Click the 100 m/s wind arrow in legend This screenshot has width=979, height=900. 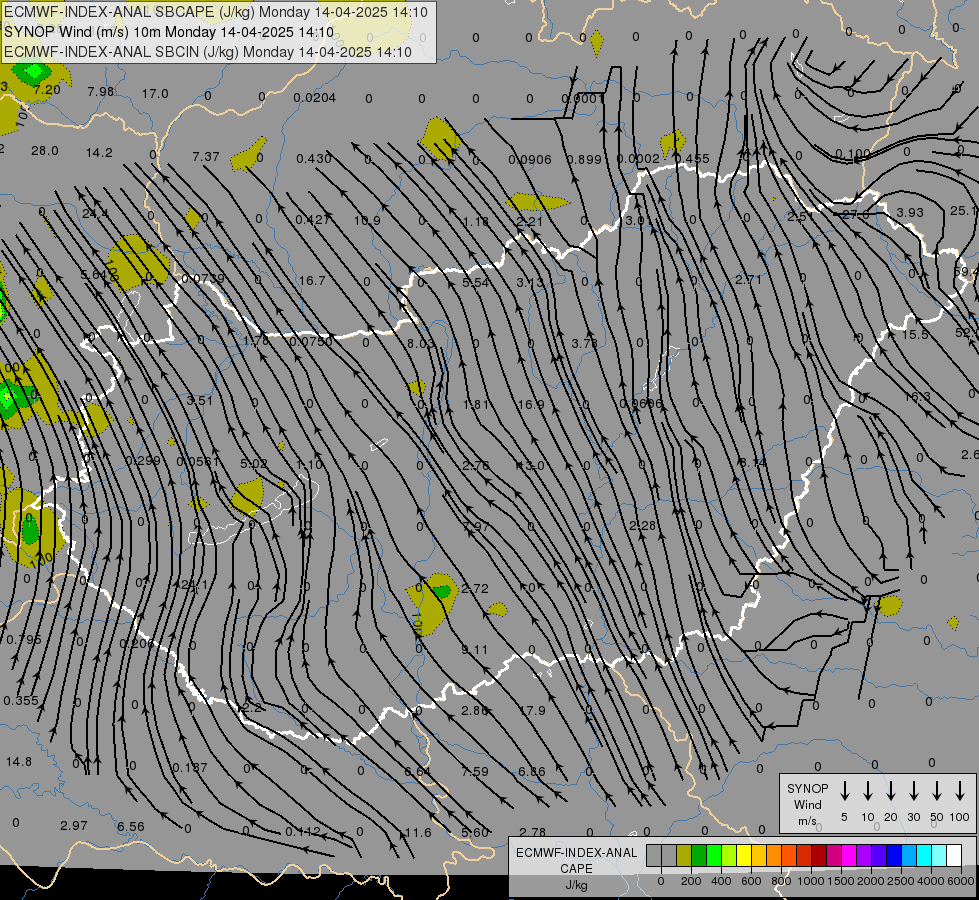[960, 791]
